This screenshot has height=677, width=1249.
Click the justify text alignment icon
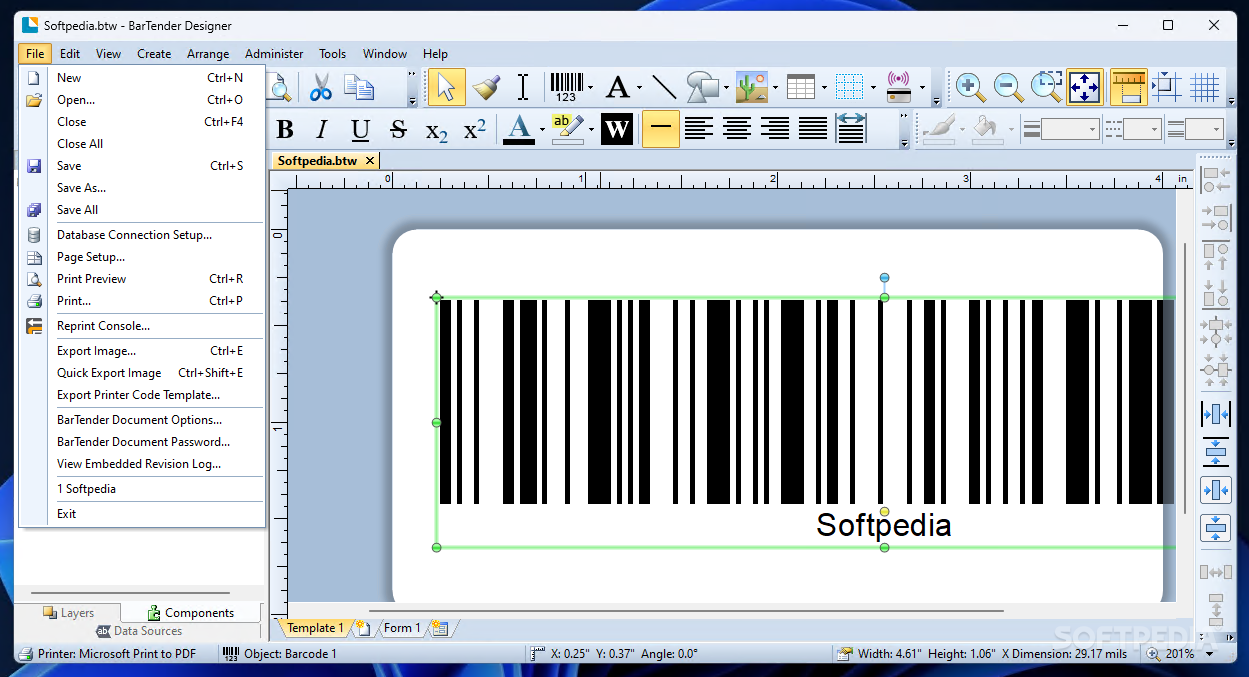coord(813,130)
